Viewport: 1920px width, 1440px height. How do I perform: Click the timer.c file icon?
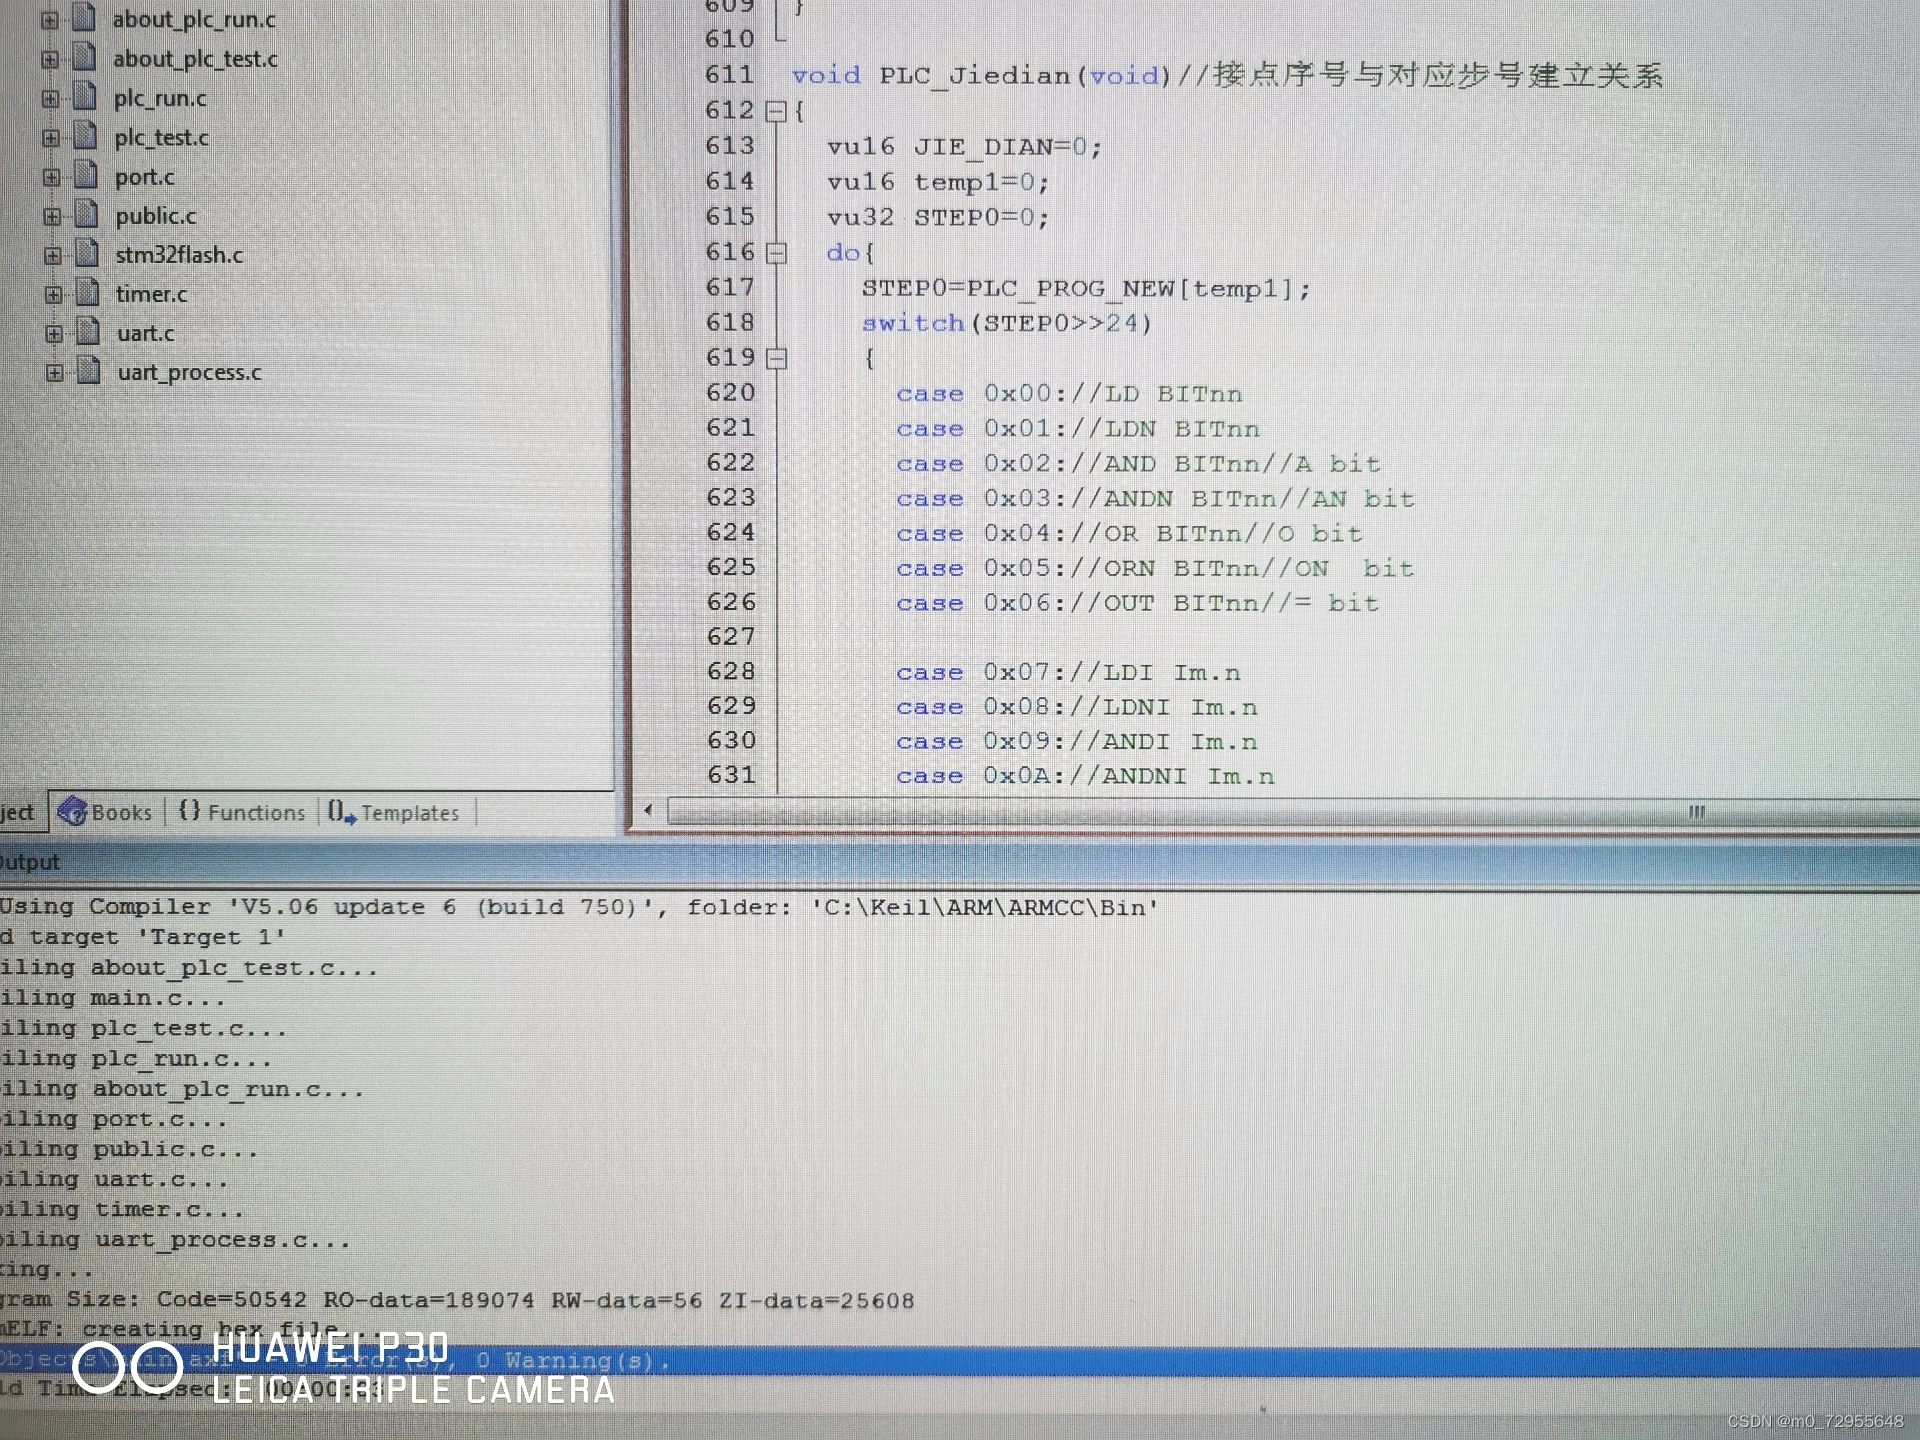[88, 293]
